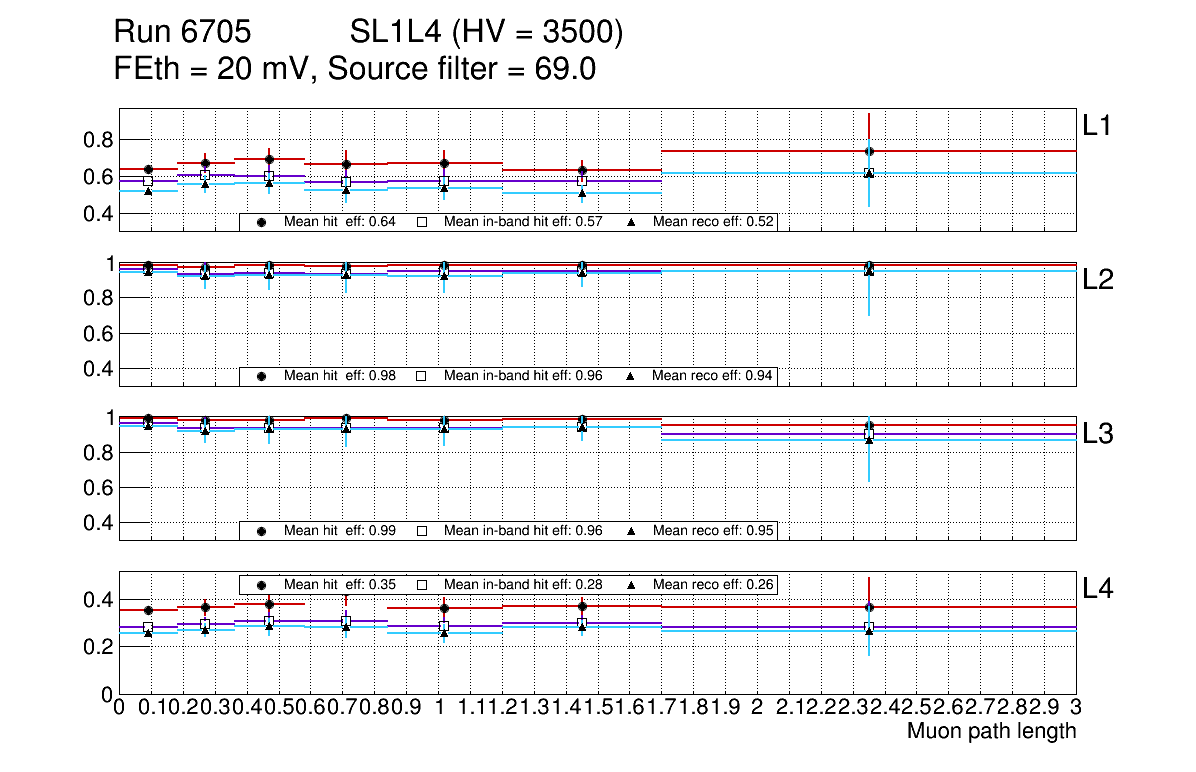
Task: Click the L4 panel label
Action: (1097, 589)
